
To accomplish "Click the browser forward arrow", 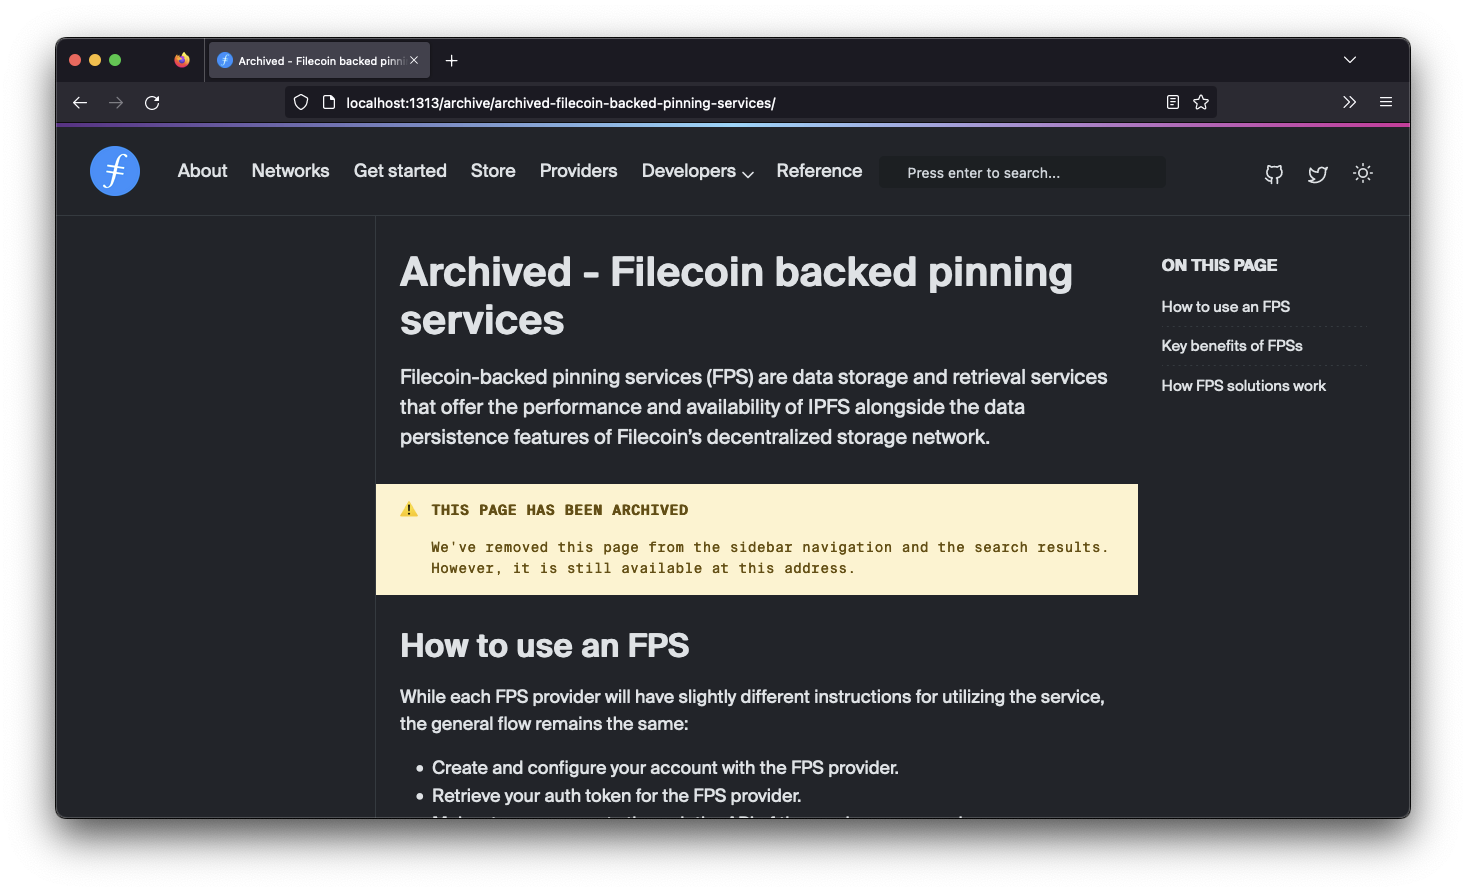I will coord(116,102).
